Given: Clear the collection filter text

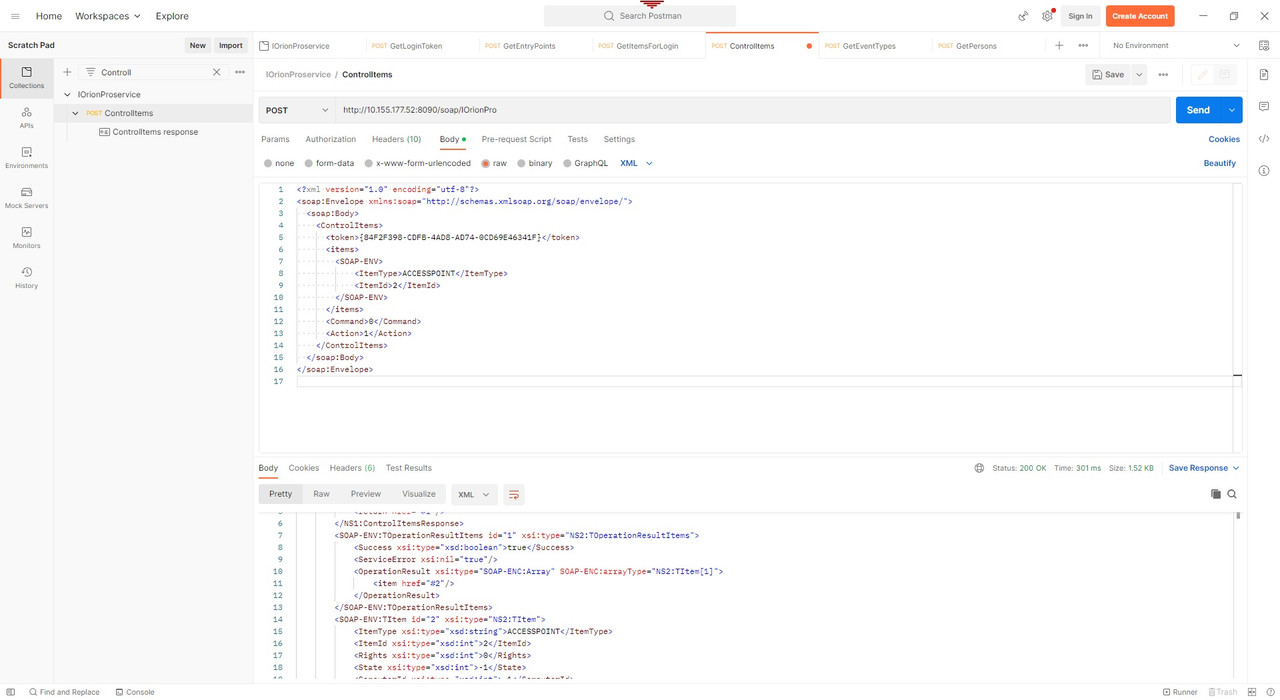Looking at the screenshot, I should point(216,72).
